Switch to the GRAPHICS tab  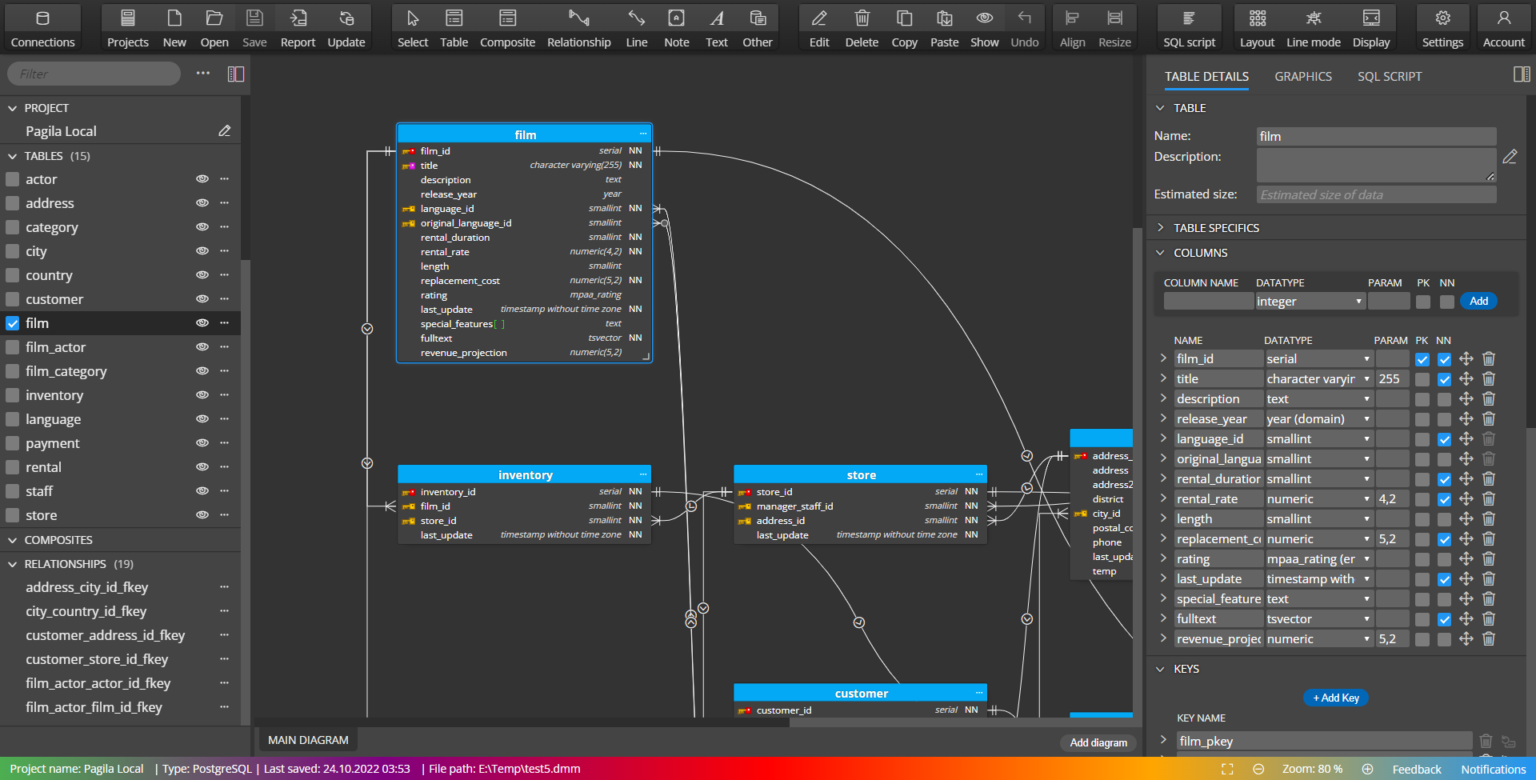(1302, 76)
